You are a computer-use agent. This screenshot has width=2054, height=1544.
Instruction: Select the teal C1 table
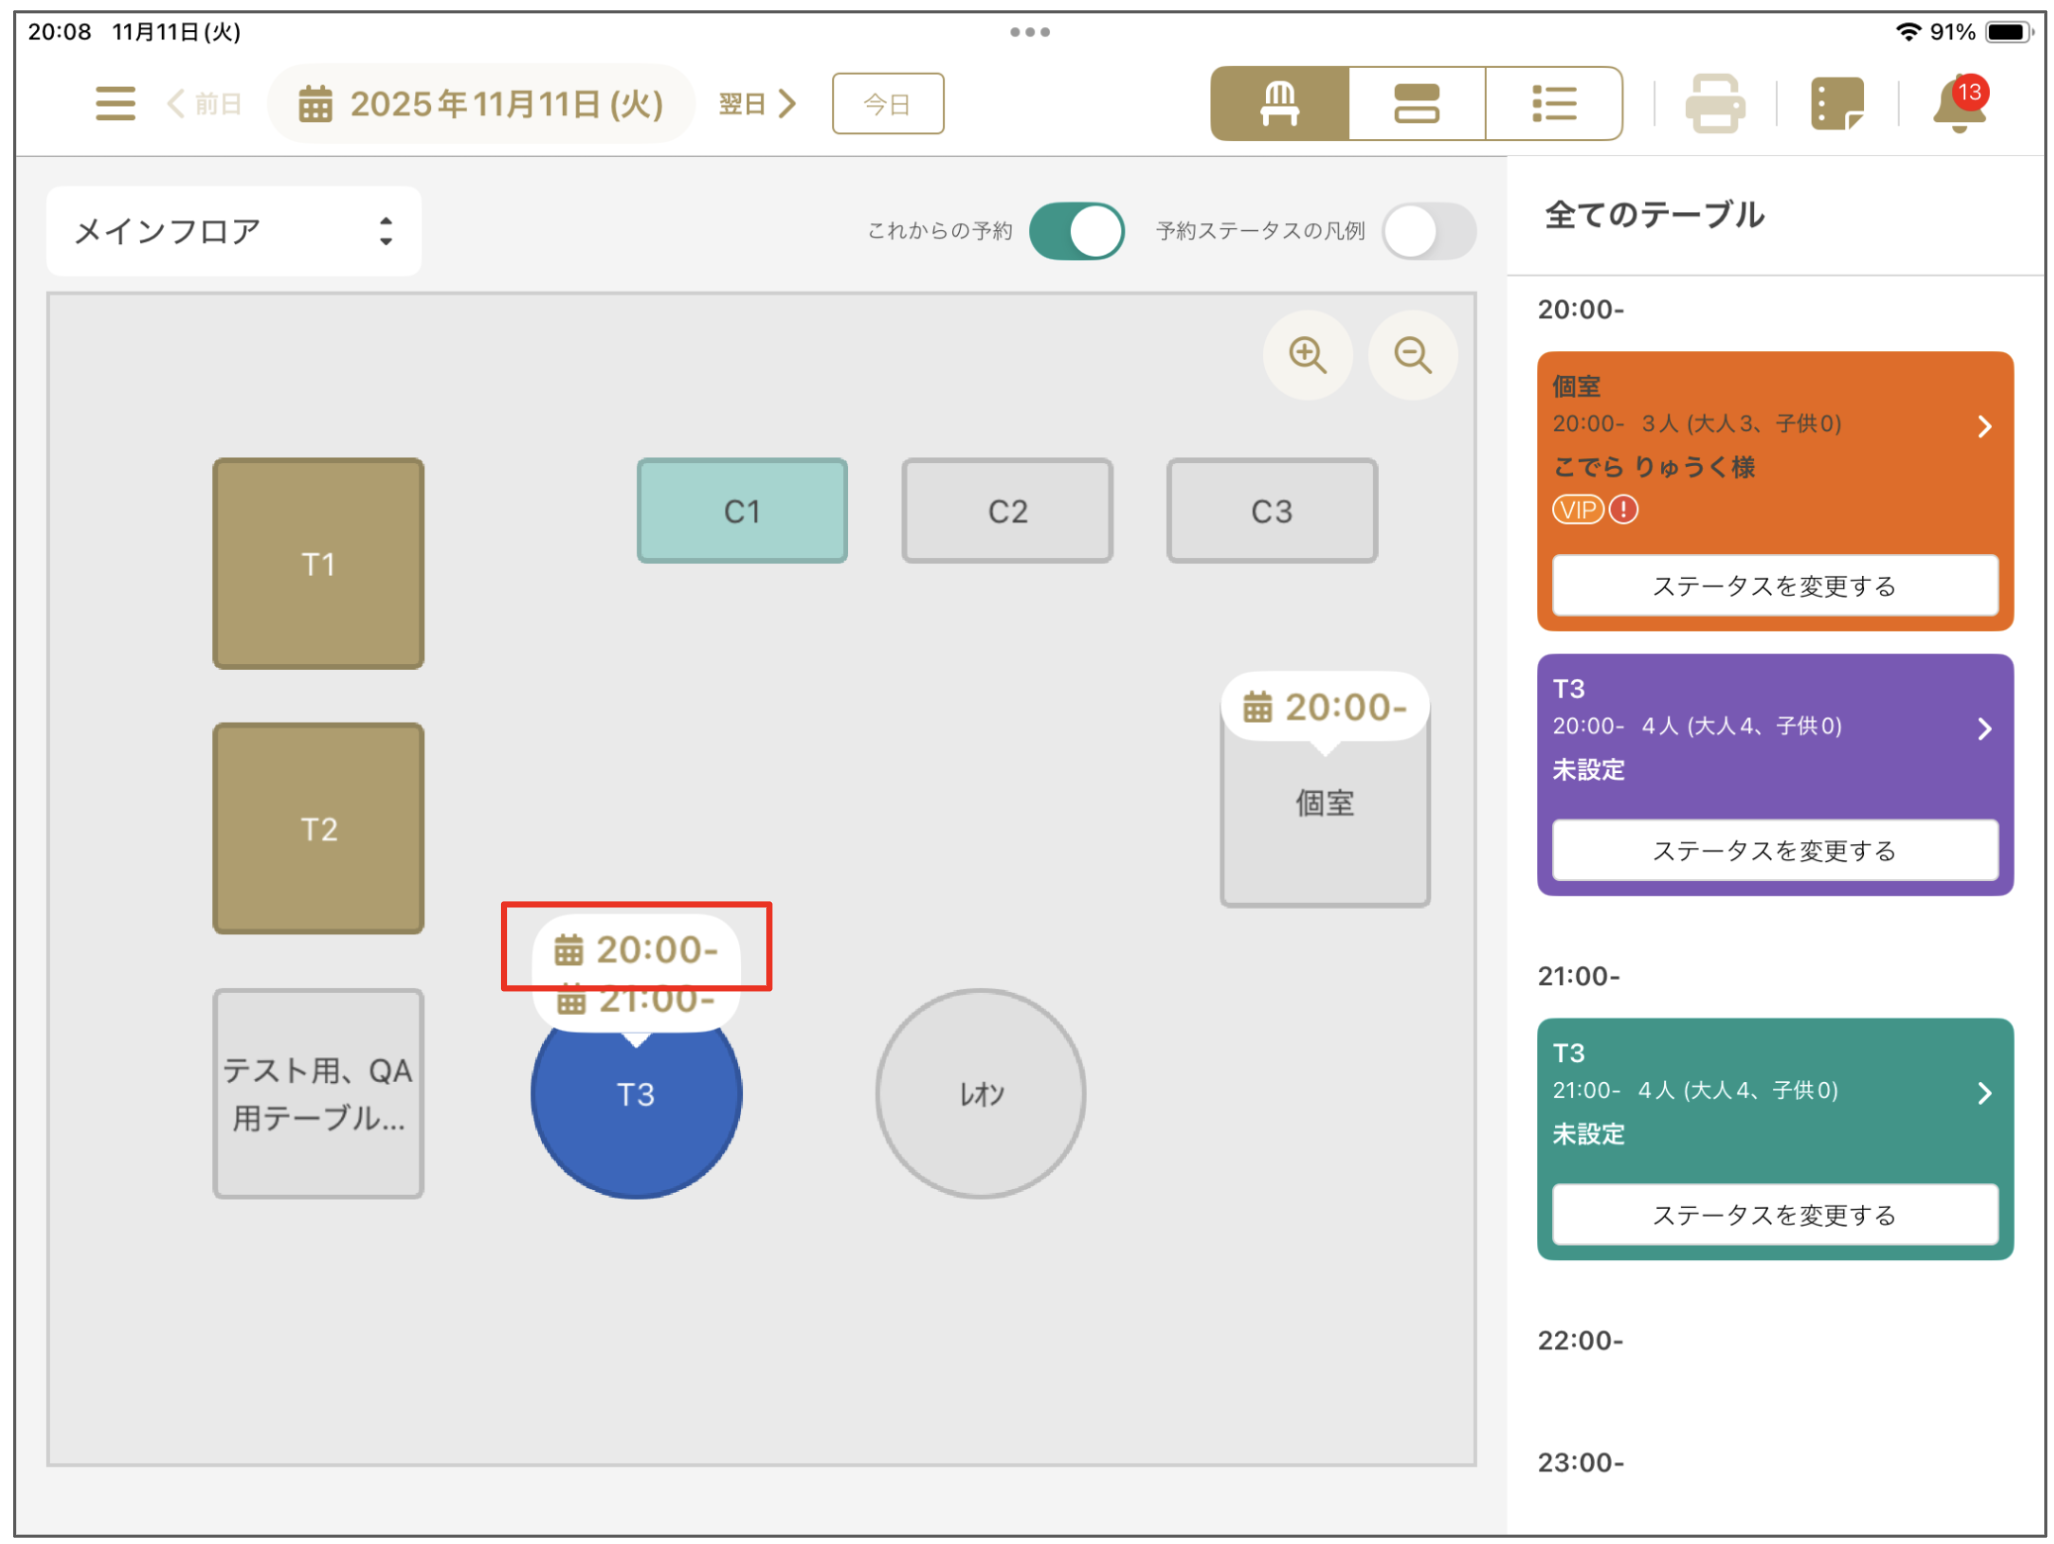741,511
